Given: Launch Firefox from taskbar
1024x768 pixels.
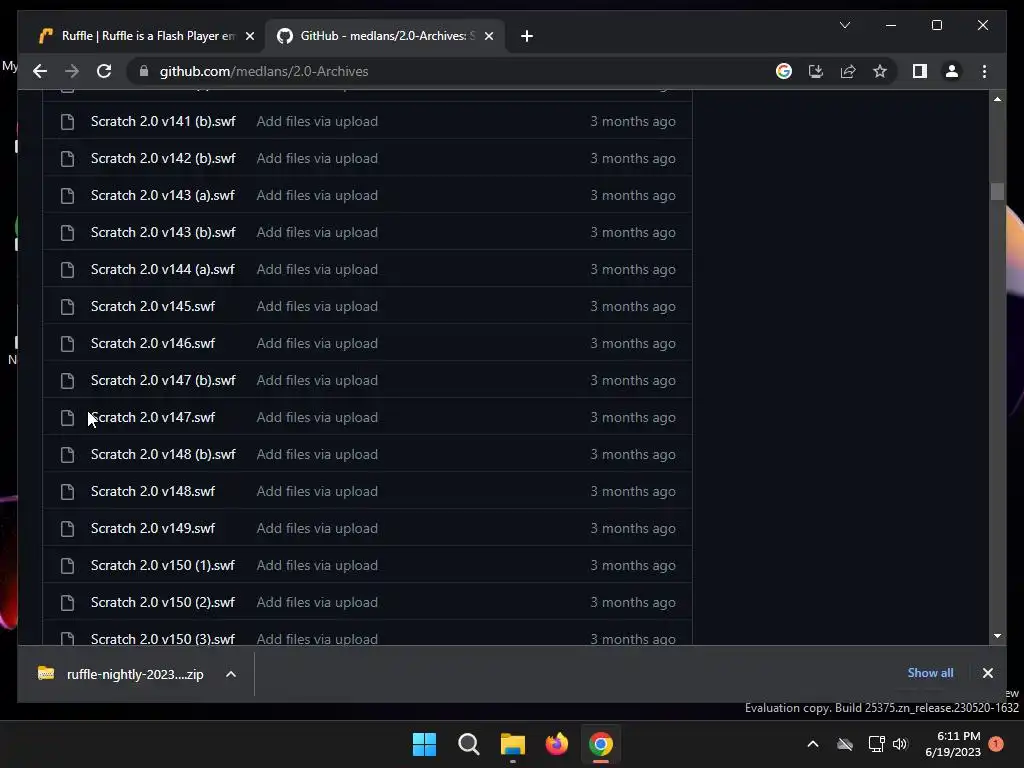Looking at the screenshot, I should 556,744.
